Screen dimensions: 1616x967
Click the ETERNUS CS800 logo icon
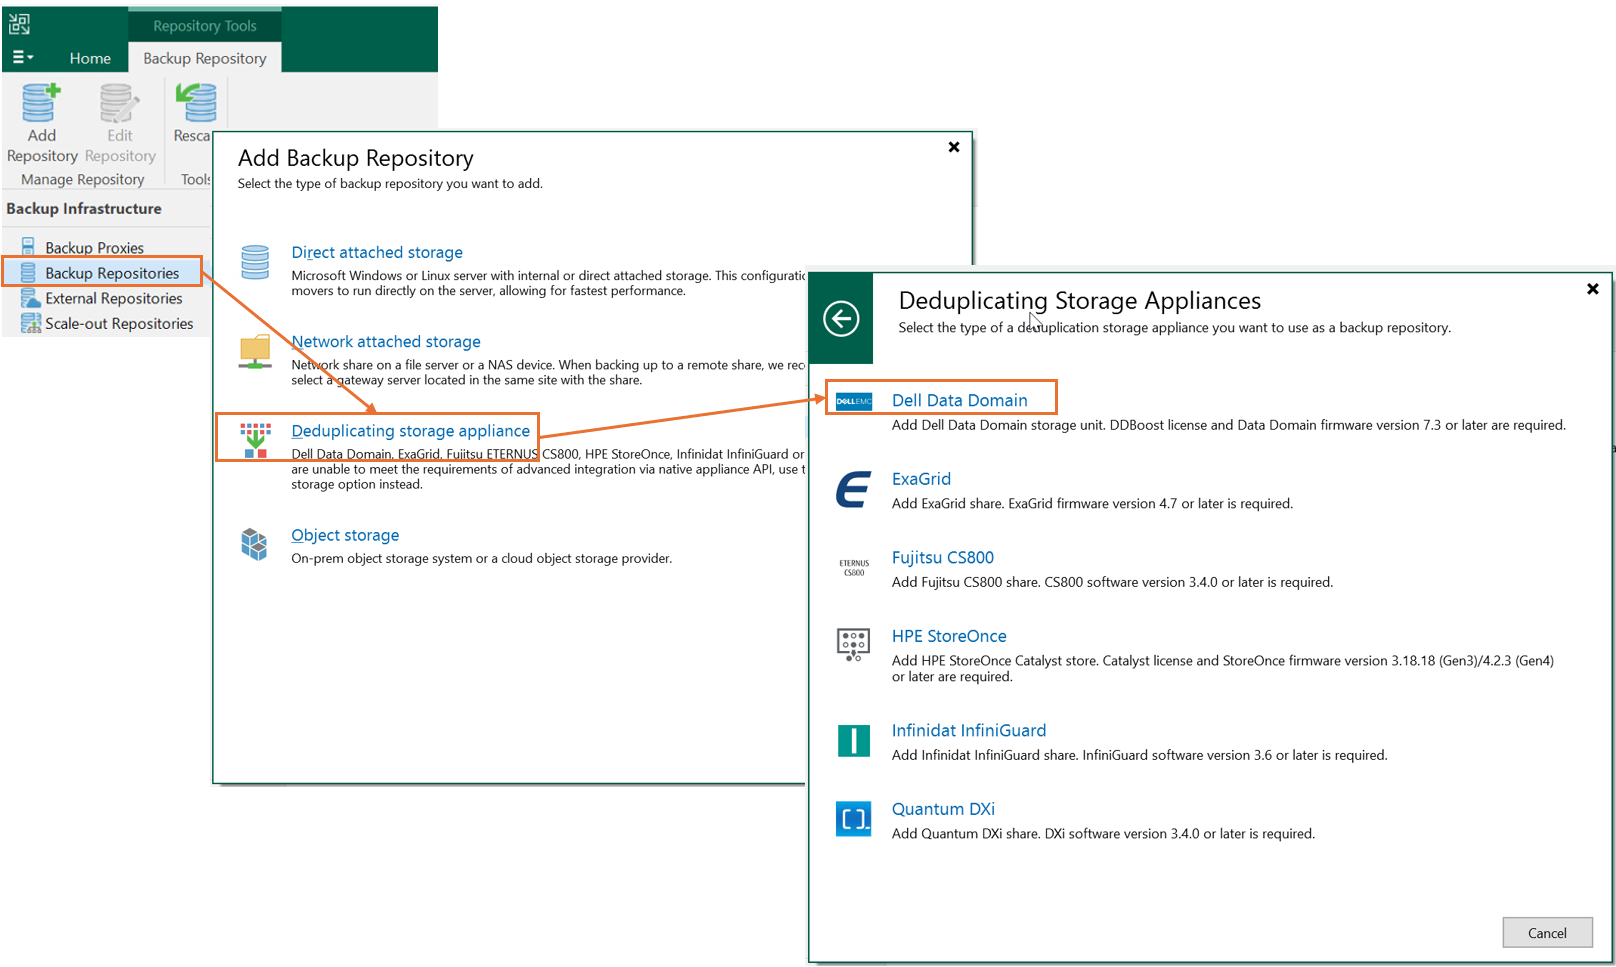(x=854, y=568)
